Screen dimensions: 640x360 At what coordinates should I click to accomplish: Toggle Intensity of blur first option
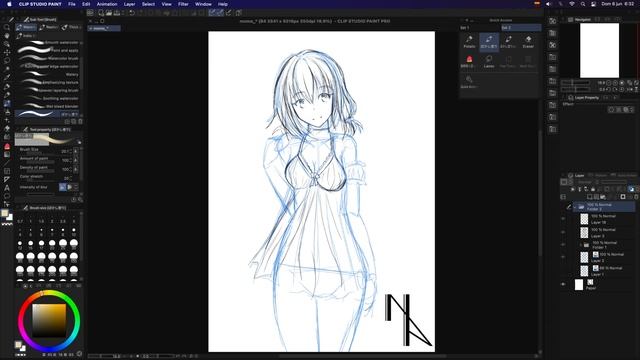click(x=62, y=187)
